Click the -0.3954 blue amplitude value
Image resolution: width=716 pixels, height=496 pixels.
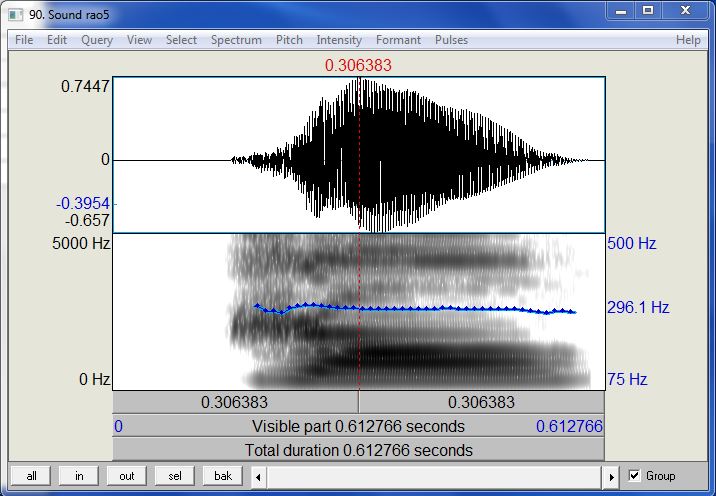point(83,203)
